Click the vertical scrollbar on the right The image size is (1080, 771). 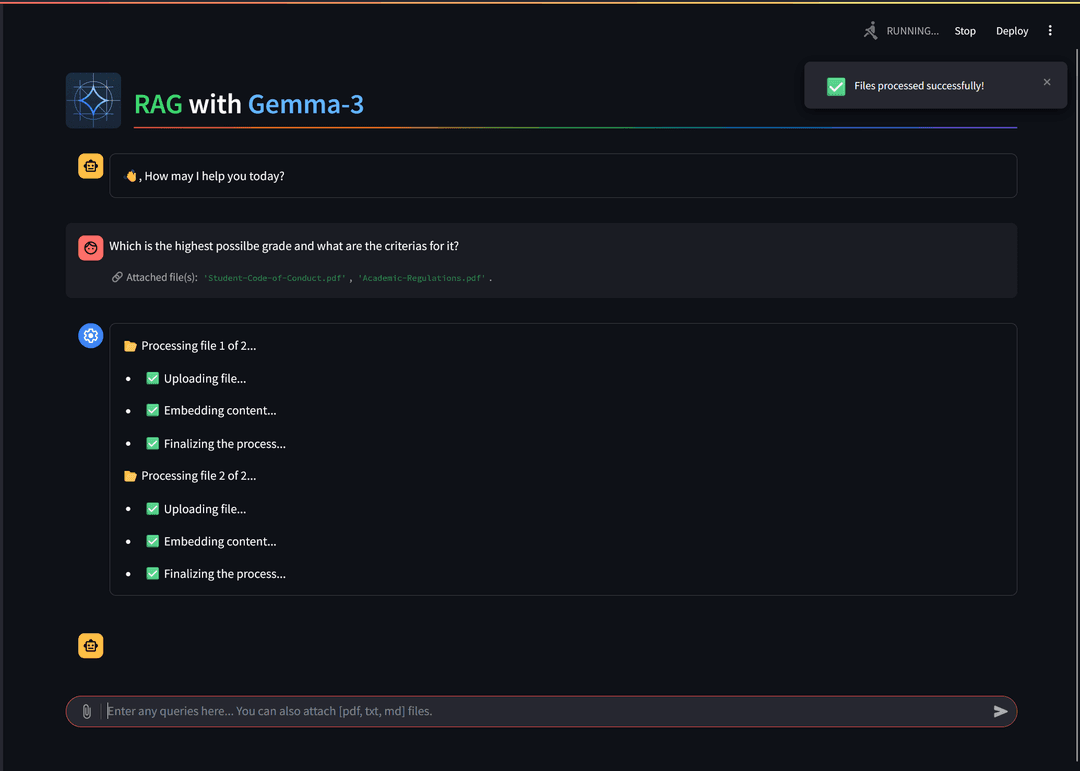click(1077, 407)
